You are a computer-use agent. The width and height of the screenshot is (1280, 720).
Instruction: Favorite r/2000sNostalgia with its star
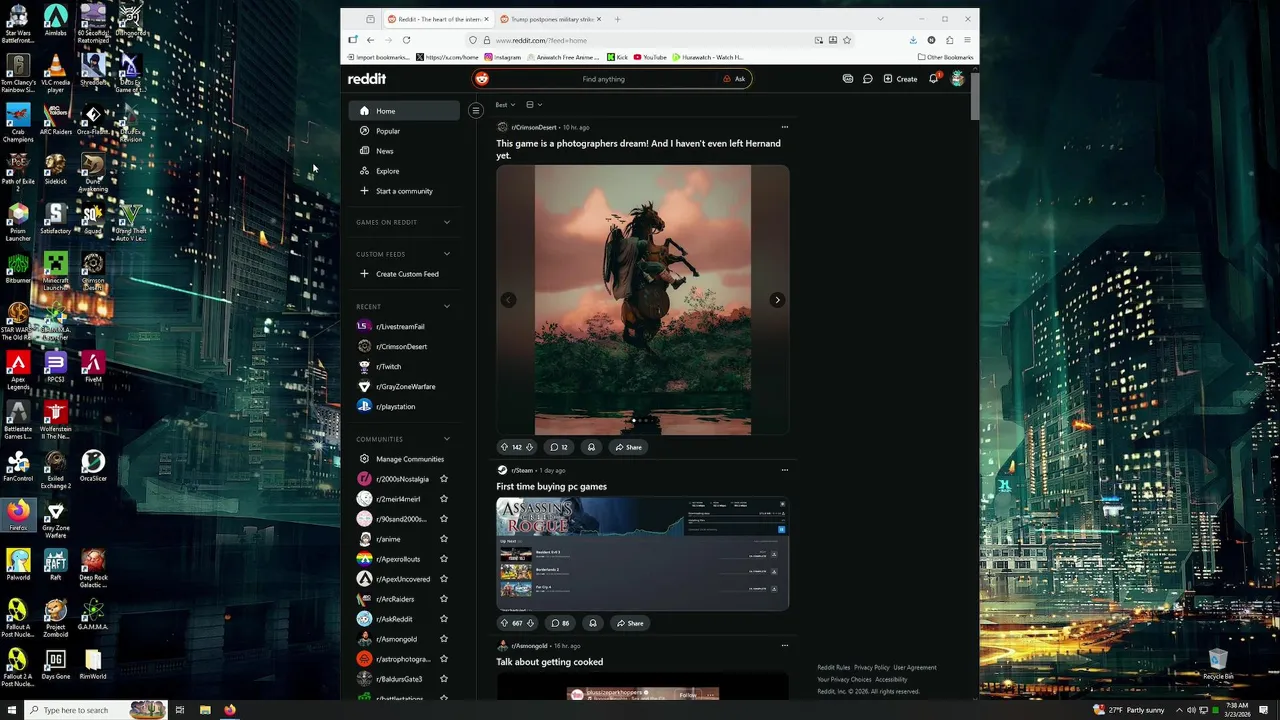click(x=444, y=479)
